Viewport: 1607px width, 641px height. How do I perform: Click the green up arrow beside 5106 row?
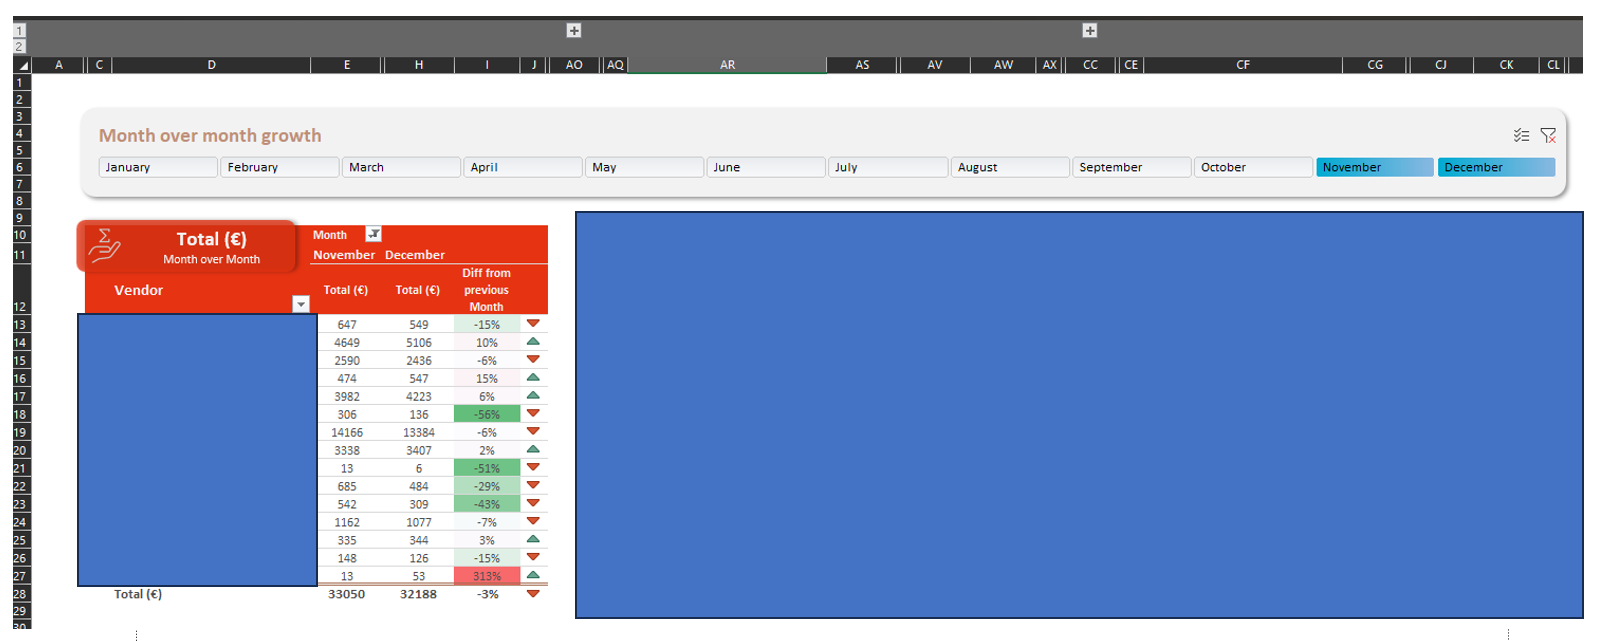point(533,341)
